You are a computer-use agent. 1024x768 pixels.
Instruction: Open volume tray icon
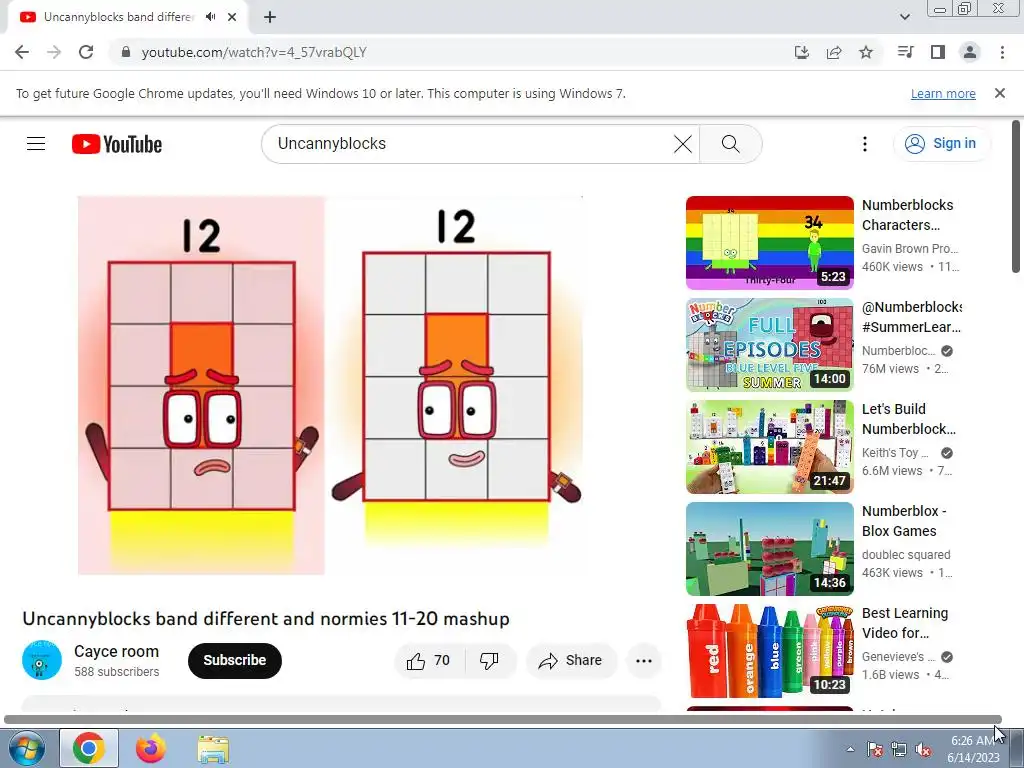pyautogui.click(x=923, y=749)
